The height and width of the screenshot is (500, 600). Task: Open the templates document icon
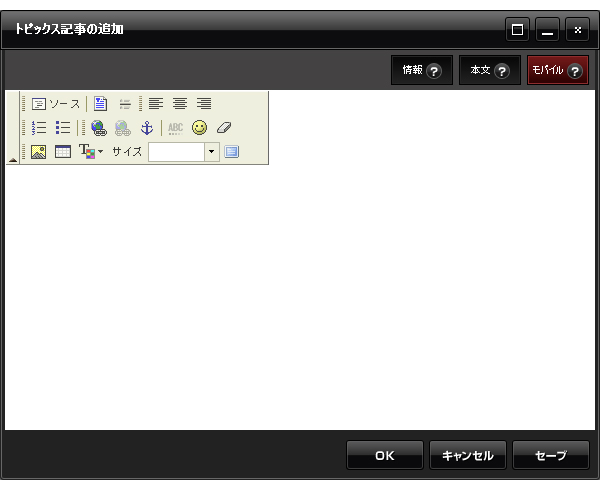pos(100,104)
